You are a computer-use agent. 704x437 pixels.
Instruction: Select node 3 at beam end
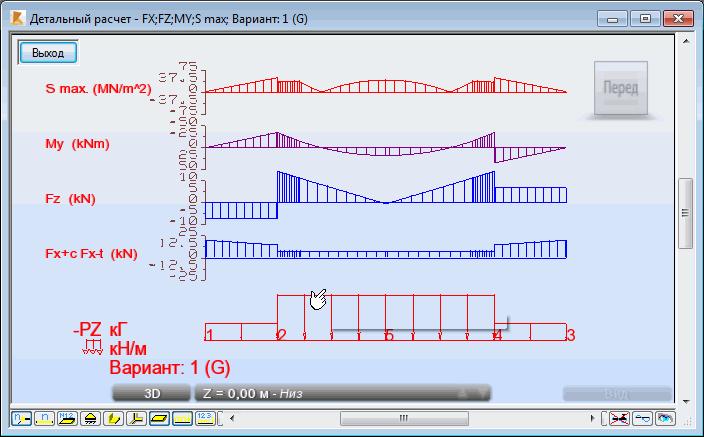click(x=571, y=335)
